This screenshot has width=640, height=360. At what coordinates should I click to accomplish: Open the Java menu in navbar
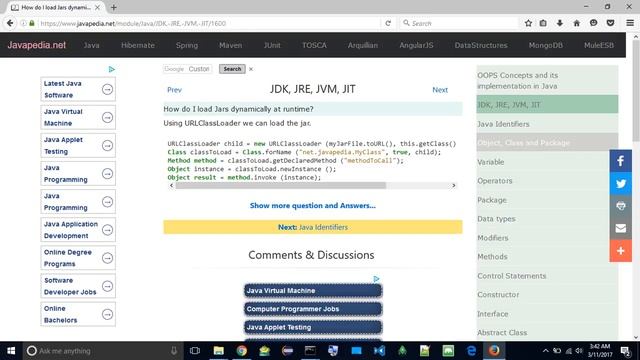[x=91, y=45]
